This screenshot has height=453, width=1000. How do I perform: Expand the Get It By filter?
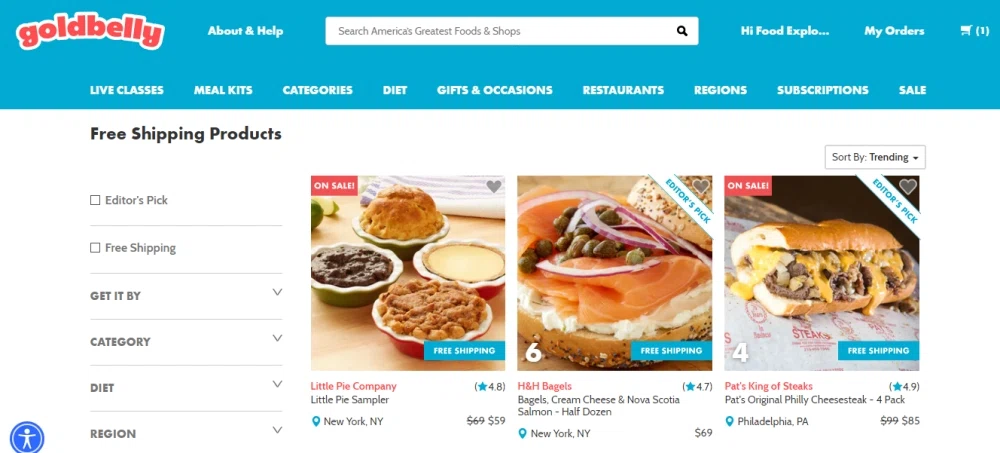[x=186, y=296]
